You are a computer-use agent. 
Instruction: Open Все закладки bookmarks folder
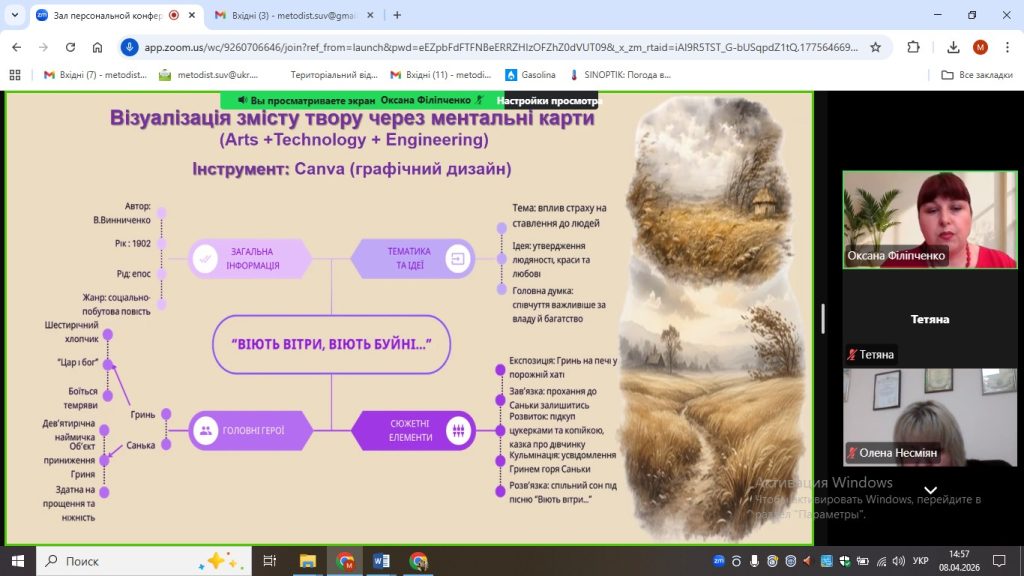977,75
